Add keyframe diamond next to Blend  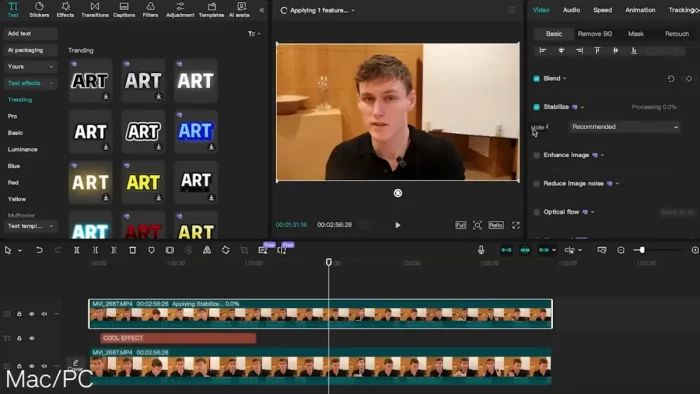click(x=689, y=79)
